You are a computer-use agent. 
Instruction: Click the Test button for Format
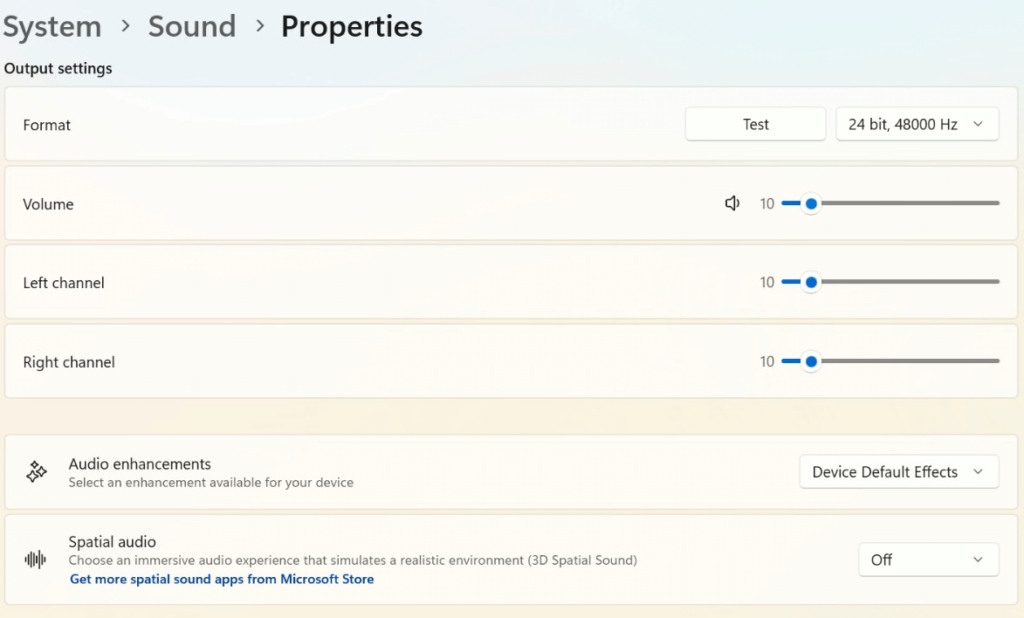pyautogui.click(x=756, y=124)
